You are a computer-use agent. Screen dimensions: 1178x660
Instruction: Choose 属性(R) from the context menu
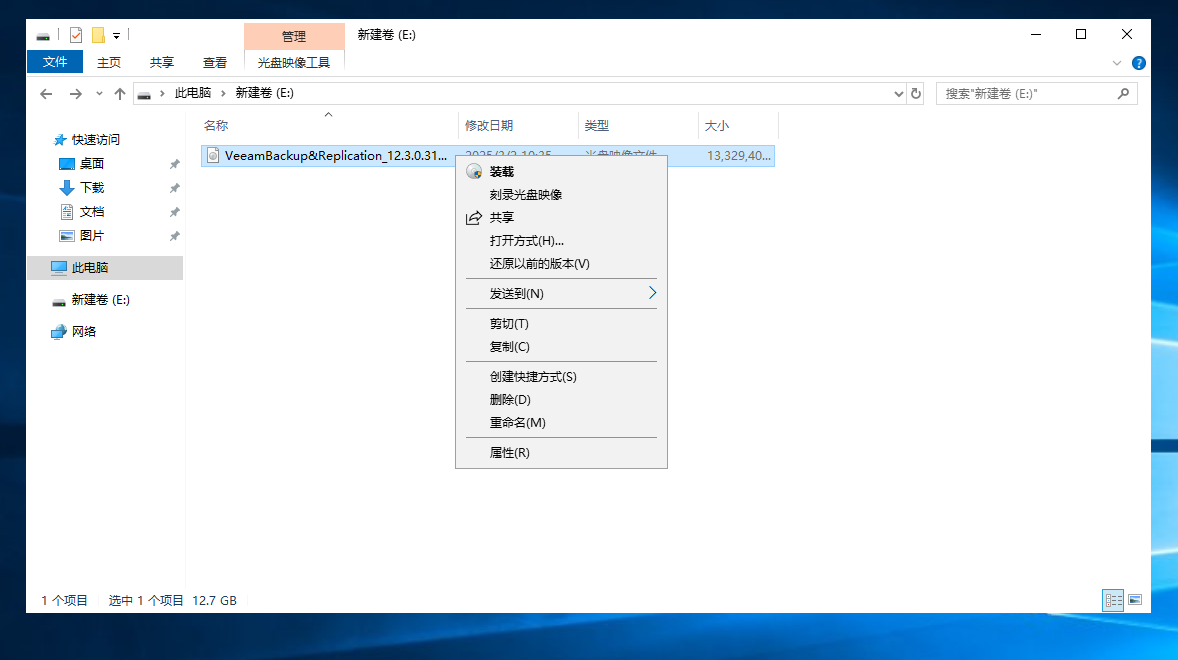click(x=561, y=453)
